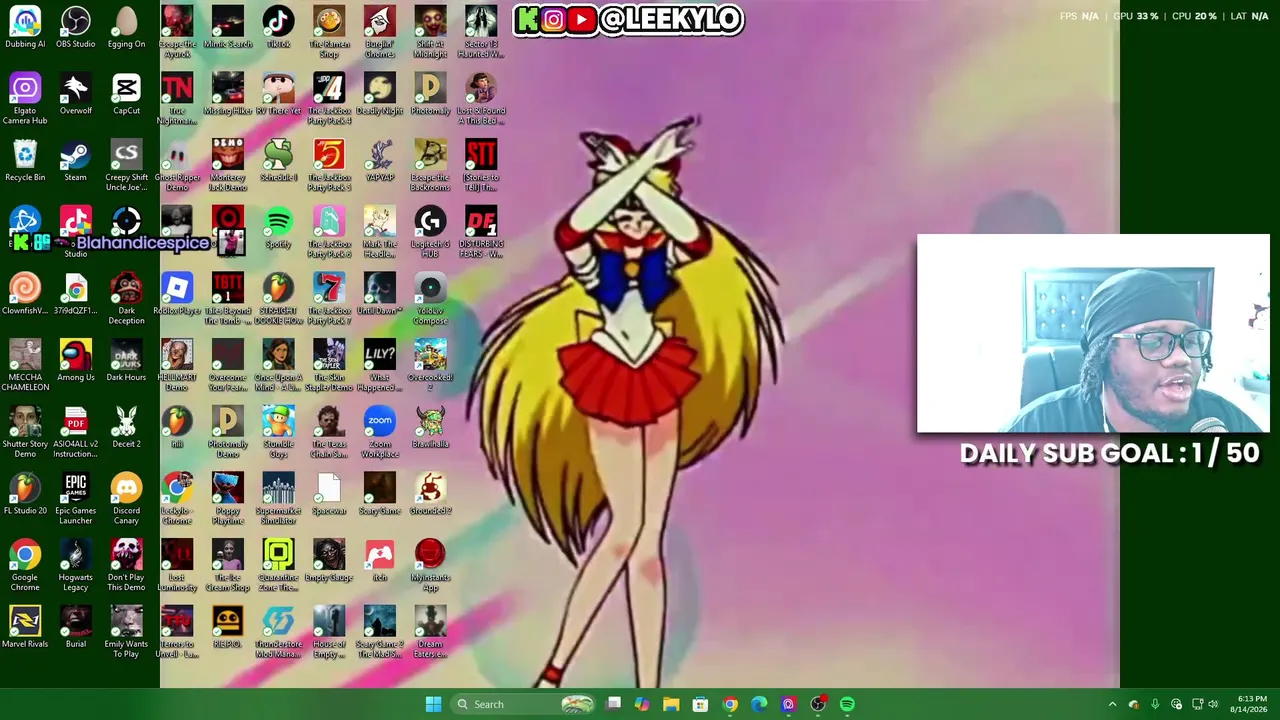This screenshot has height=720, width=1280.
Task: Launch Steam from the desktop icon
Action: pyautogui.click(x=76, y=161)
